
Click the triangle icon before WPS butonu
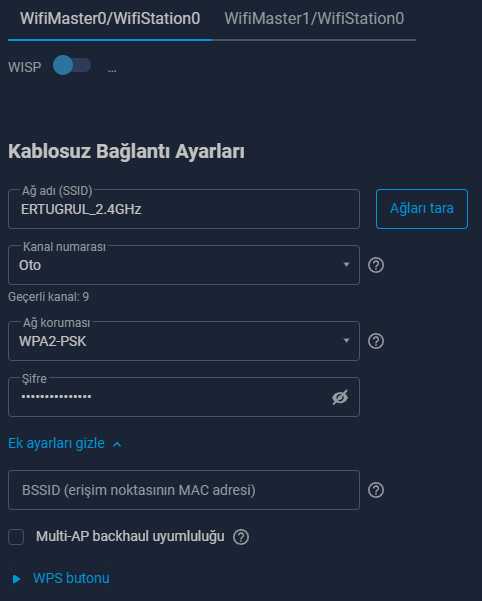click(x=16, y=579)
